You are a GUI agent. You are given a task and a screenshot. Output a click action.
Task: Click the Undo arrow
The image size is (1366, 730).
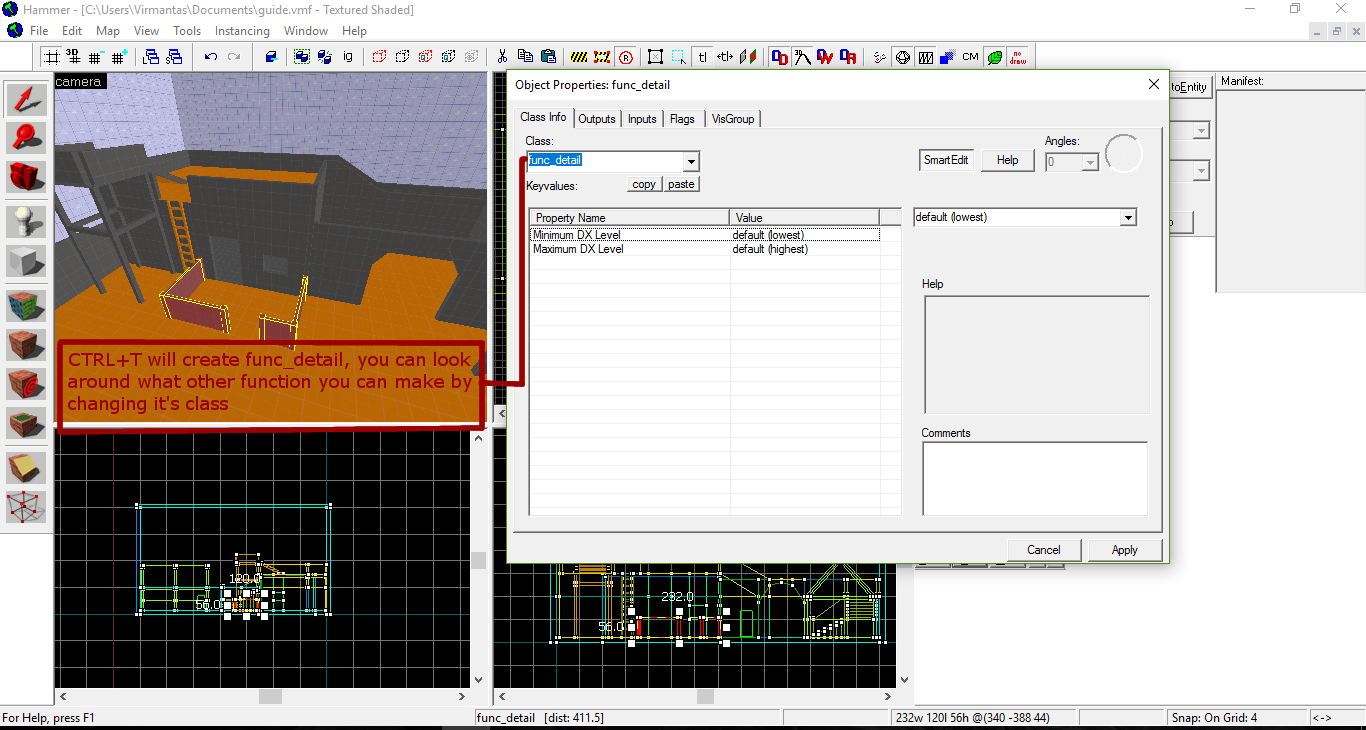pos(211,57)
